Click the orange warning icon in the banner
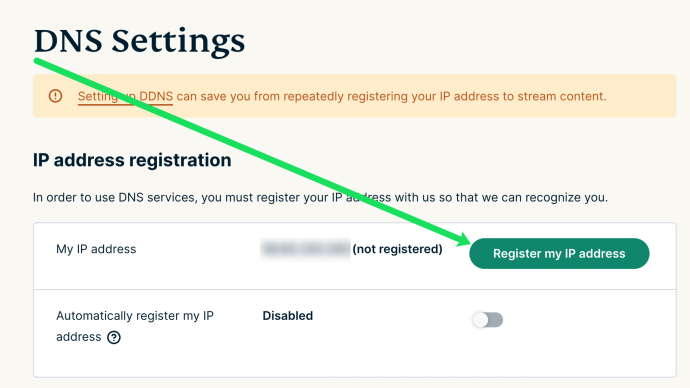The width and height of the screenshot is (690, 388). point(55,96)
